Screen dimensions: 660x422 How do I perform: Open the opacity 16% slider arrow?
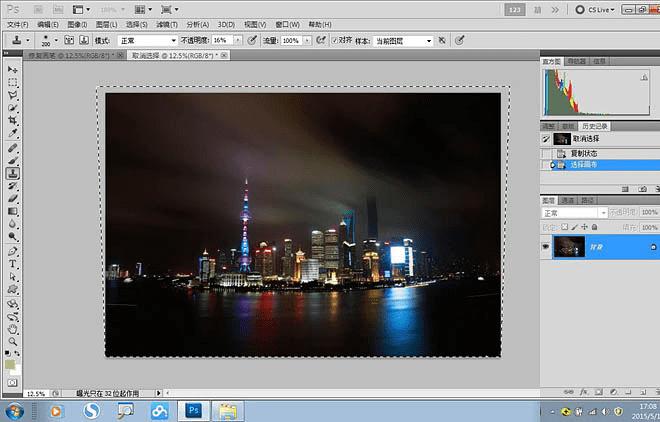tap(238, 40)
